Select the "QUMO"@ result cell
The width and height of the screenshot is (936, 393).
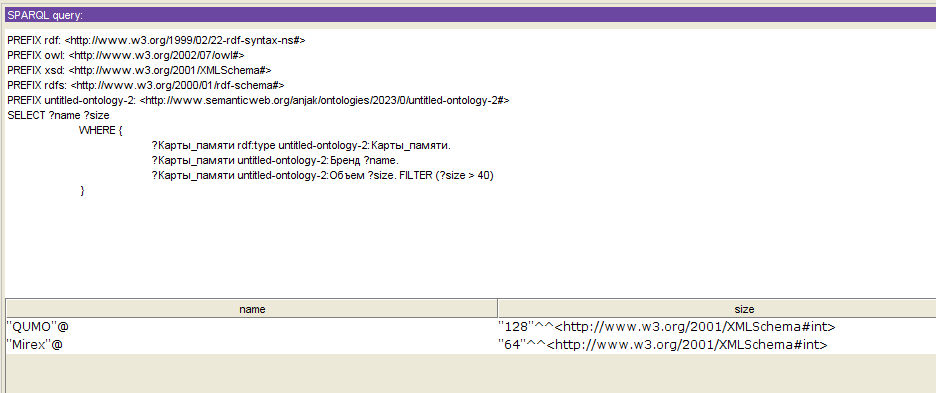pyautogui.click(x=252, y=327)
